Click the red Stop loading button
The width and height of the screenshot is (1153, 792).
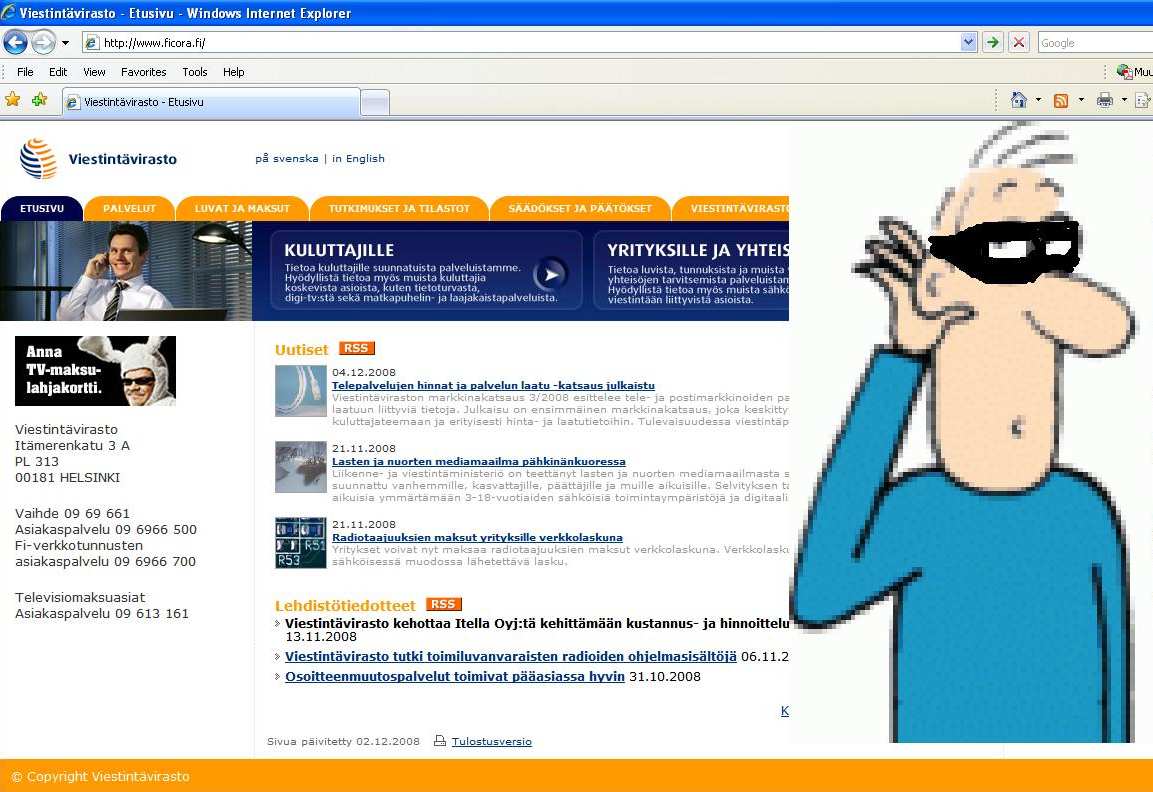click(x=1018, y=43)
